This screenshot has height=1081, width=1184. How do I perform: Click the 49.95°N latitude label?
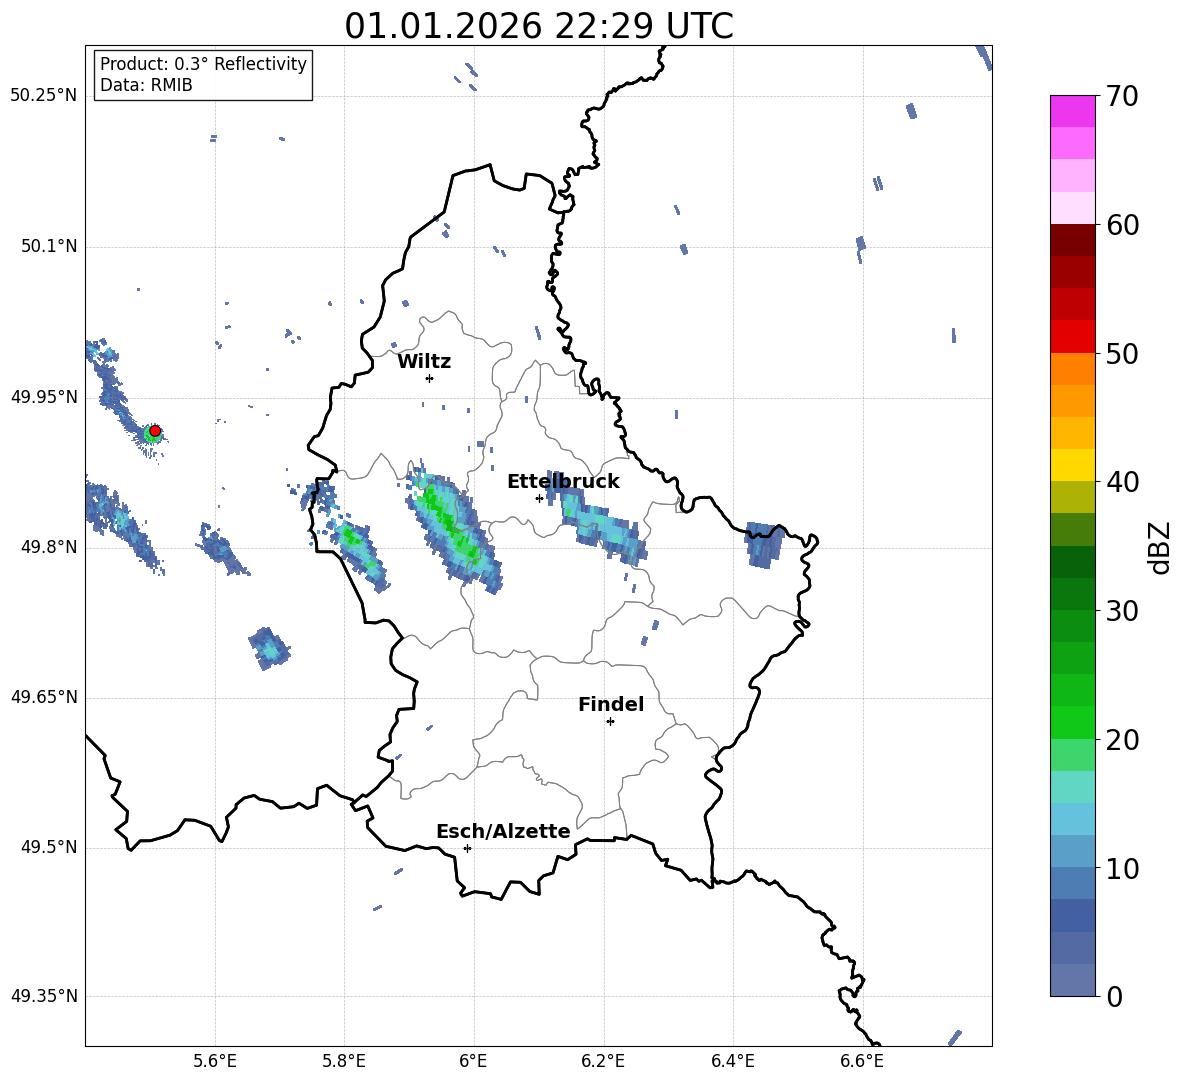[44, 397]
